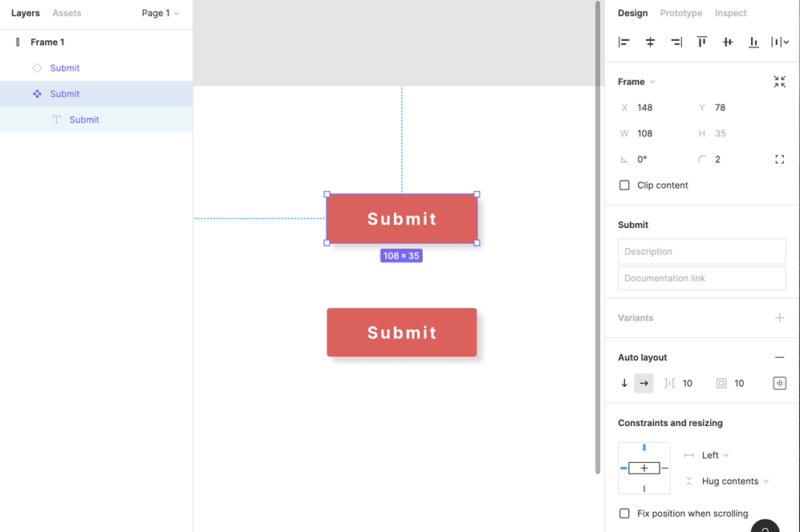Switch to the Assets tab
Viewport: 800px width, 532px height.
point(67,13)
